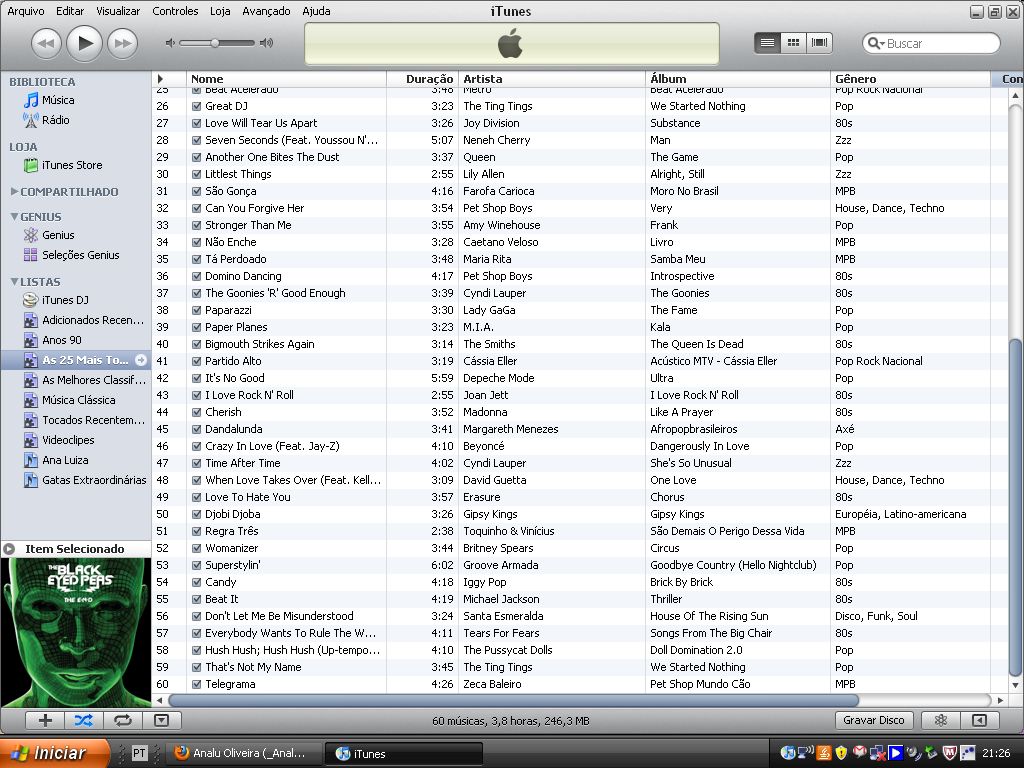Uncheck Another One Bites The Dust checkbox
The image size is (1024, 768).
pyautogui.click(x=196, y=157)
